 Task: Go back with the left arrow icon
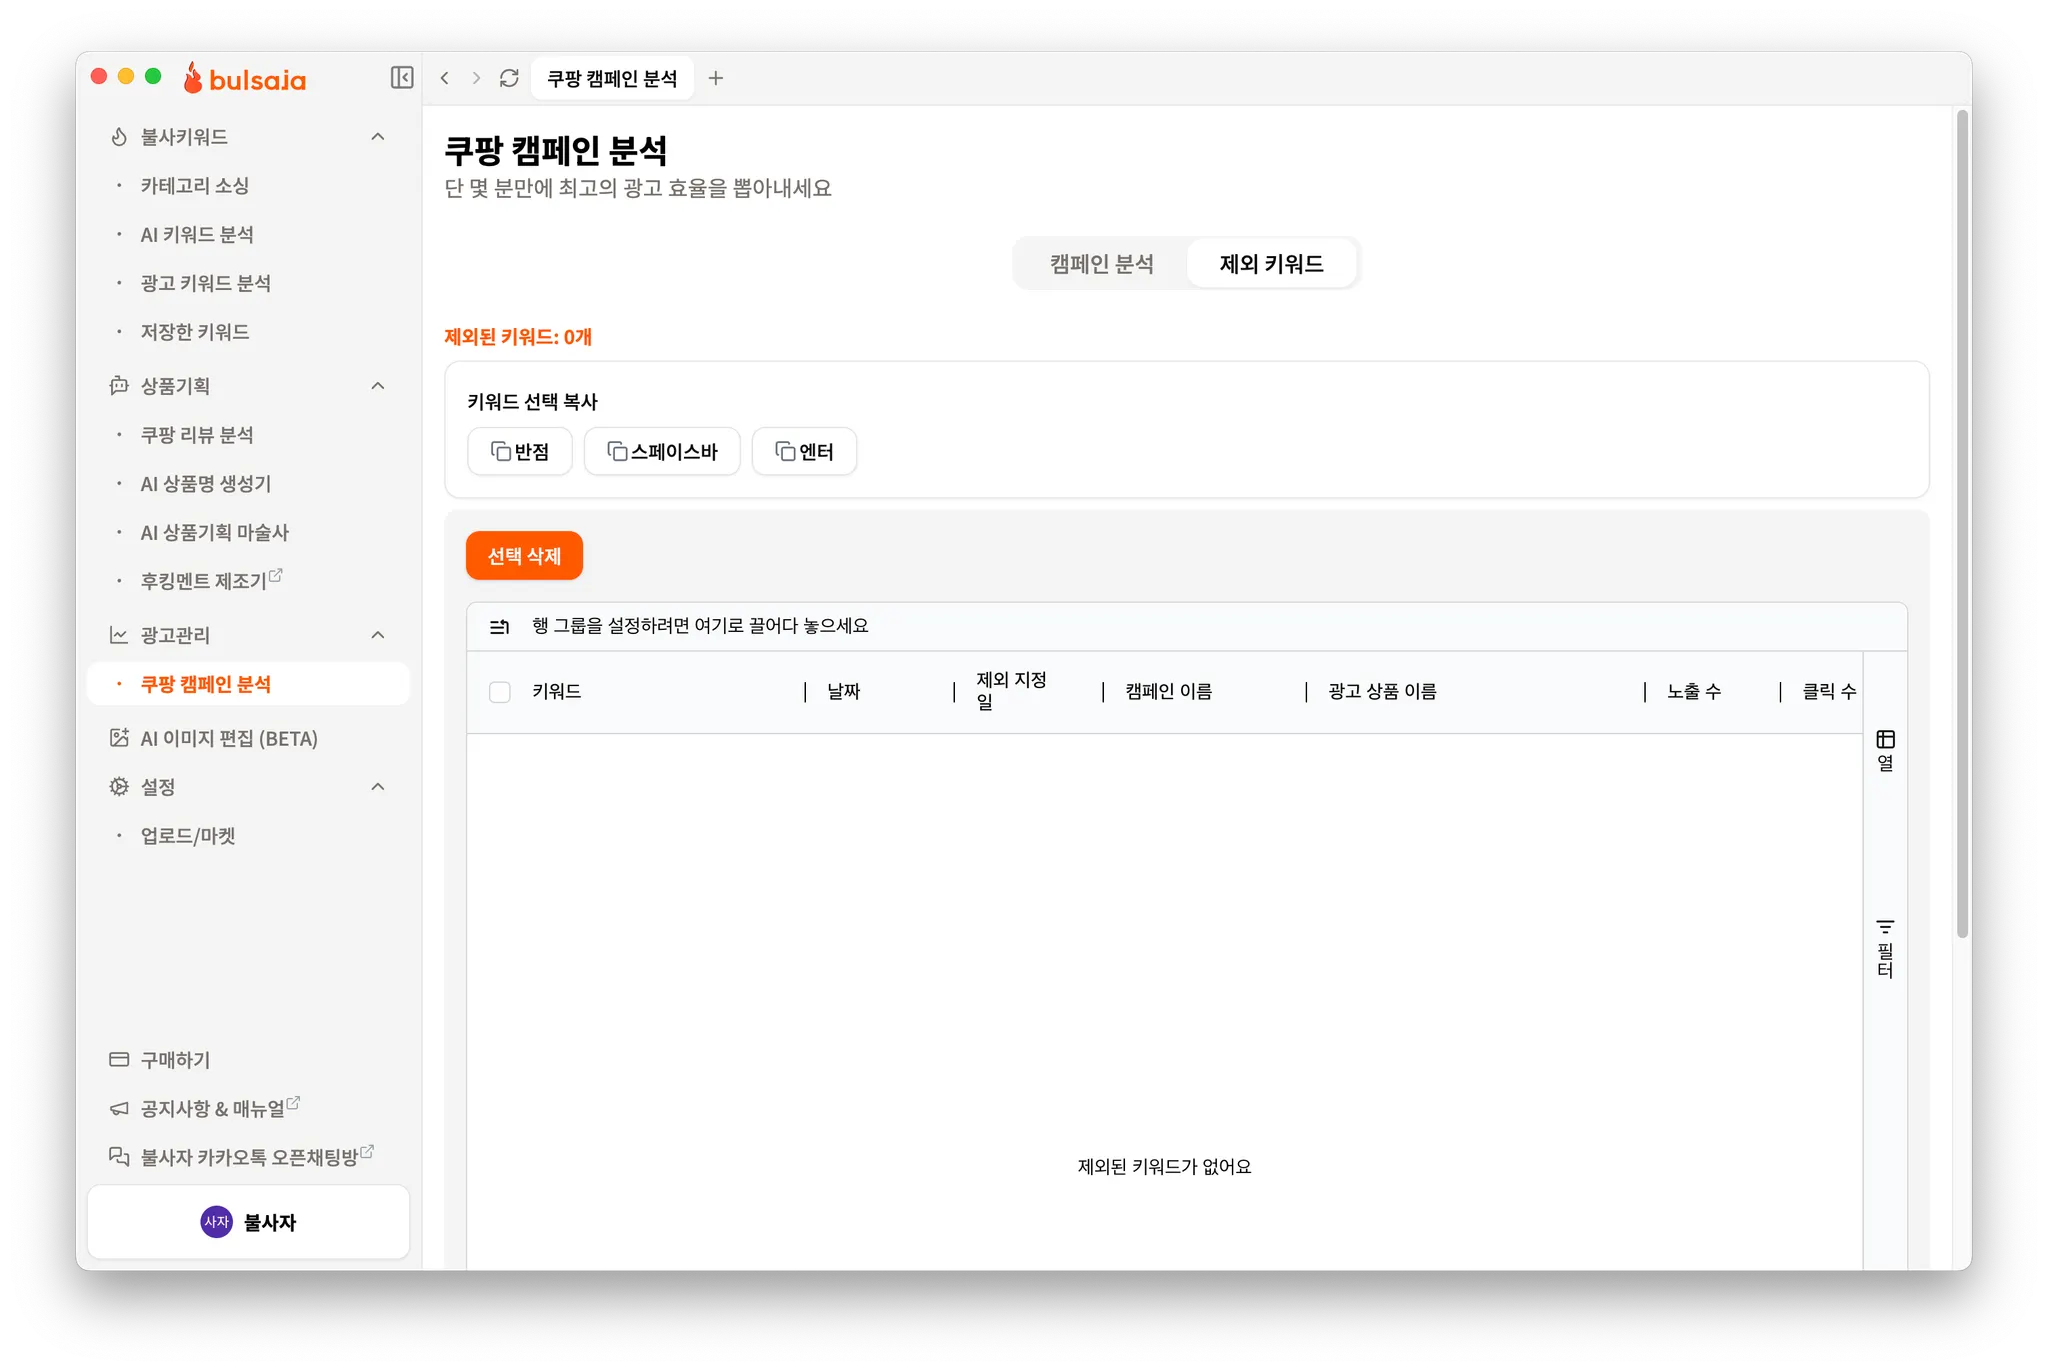click(445, 78)
